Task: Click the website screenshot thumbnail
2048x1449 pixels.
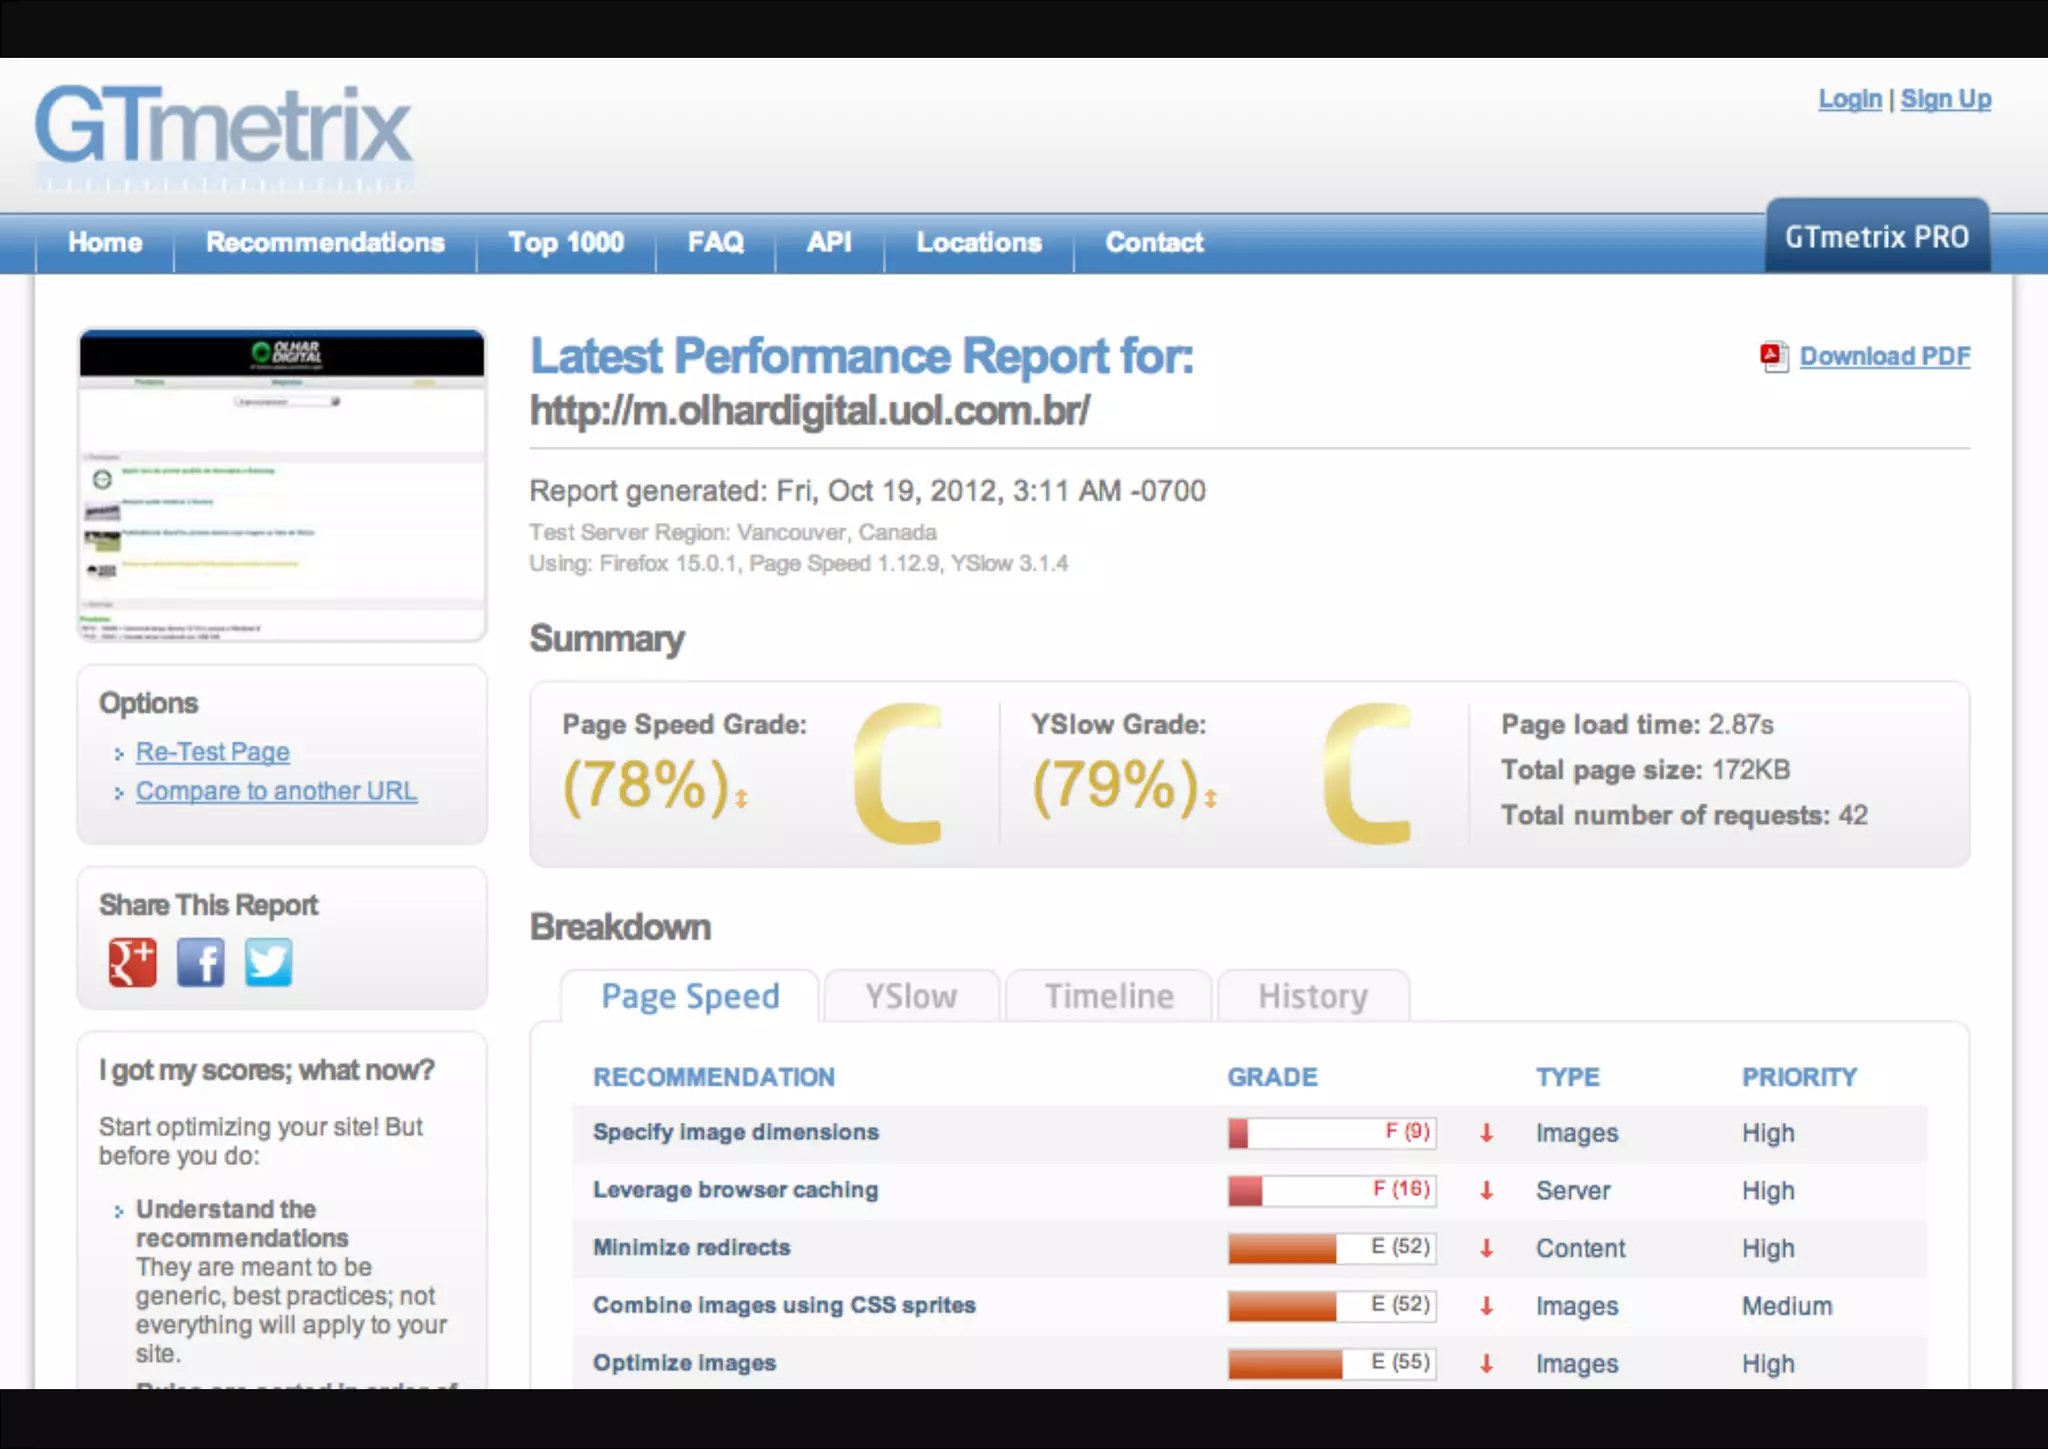Action: point(282,485)
